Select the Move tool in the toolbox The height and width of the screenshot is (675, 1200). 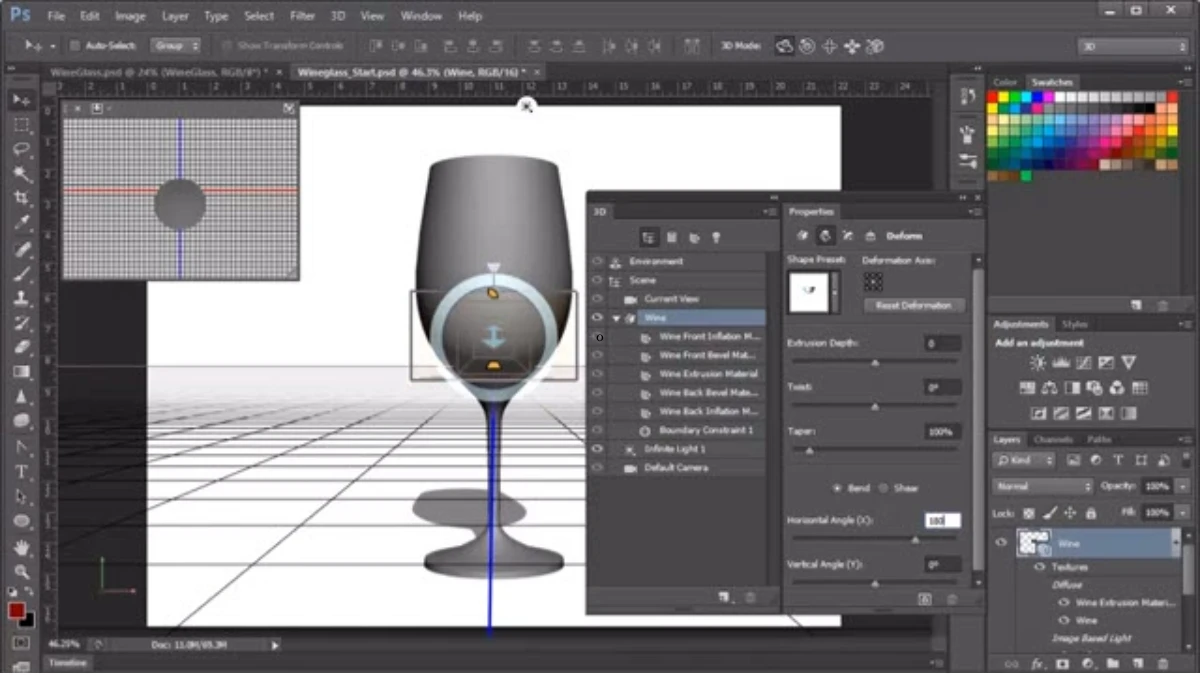pyautogui.click(x=21, y=100)
